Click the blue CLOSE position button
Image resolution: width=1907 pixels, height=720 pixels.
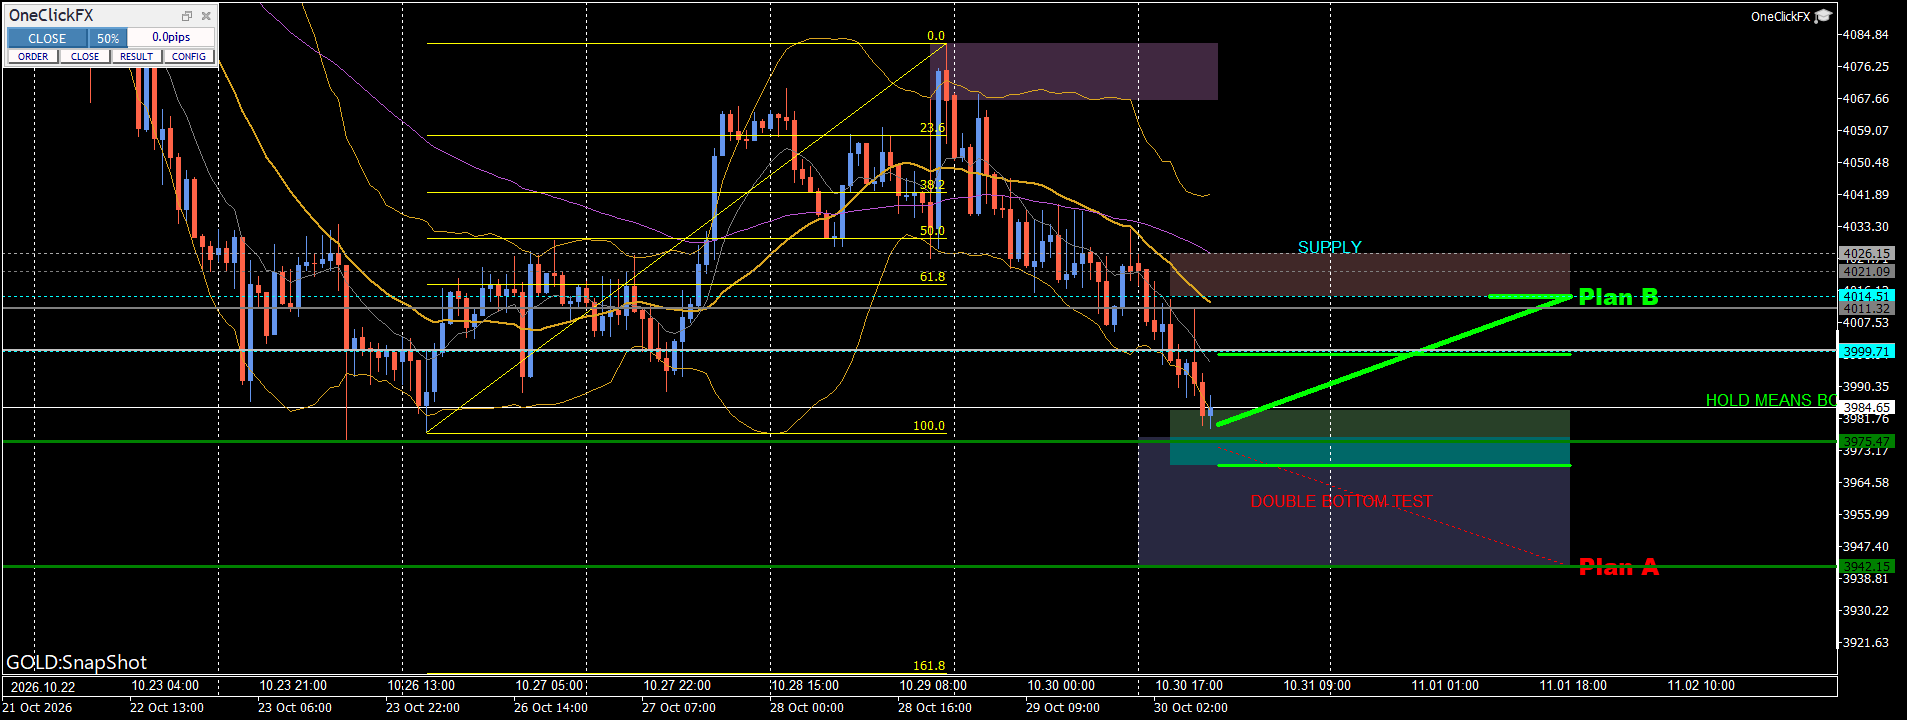coord(47,38)
